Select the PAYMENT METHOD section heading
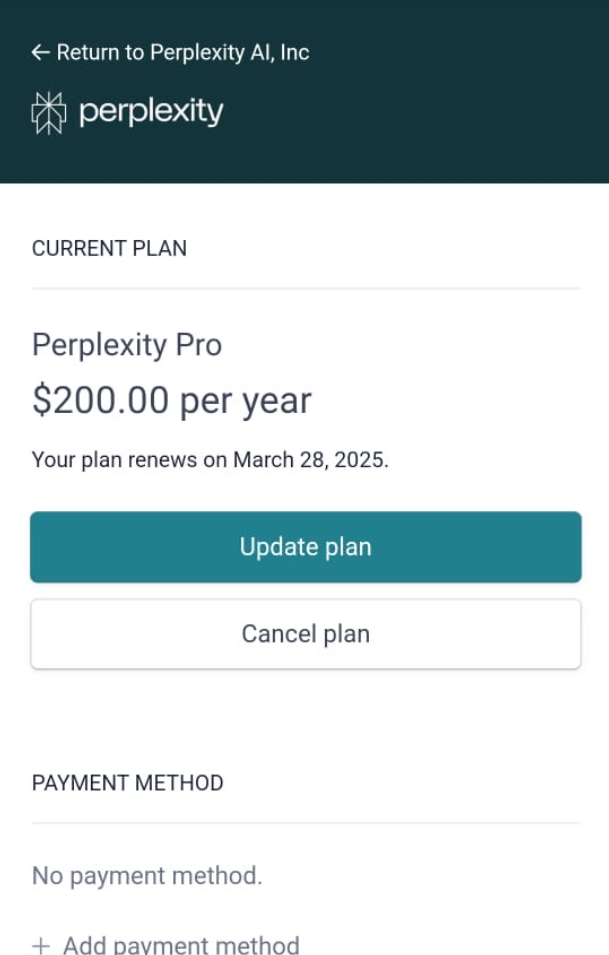Image resolution: width=609 pixels, height=955 pixels. (127, 783)
